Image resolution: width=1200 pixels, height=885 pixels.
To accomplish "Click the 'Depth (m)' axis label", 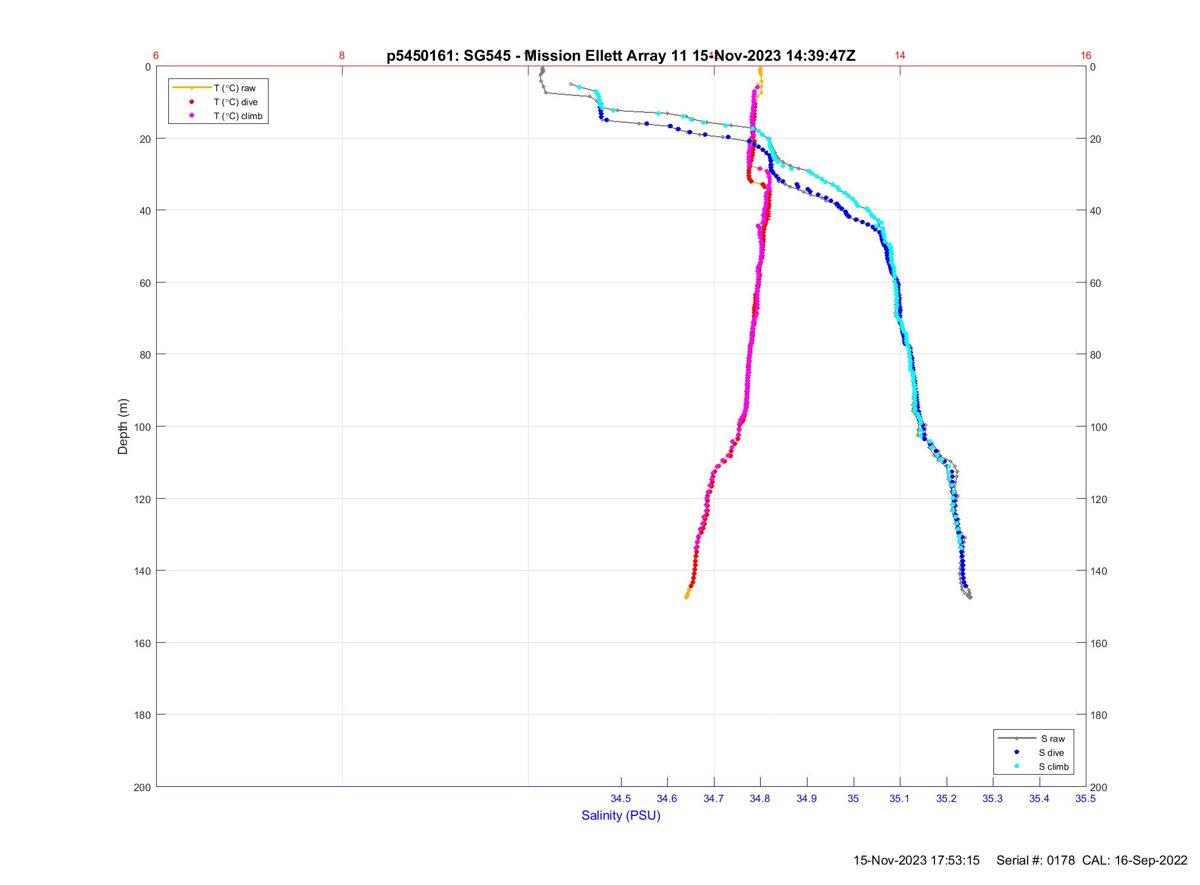I will point(124,427).
